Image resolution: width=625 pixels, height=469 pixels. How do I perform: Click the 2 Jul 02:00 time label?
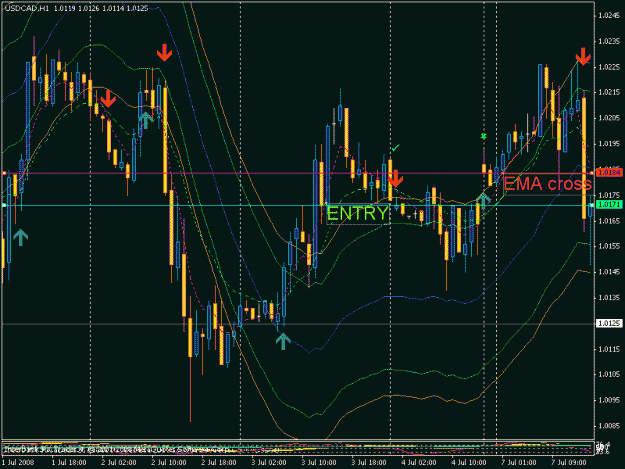[118, 463]
